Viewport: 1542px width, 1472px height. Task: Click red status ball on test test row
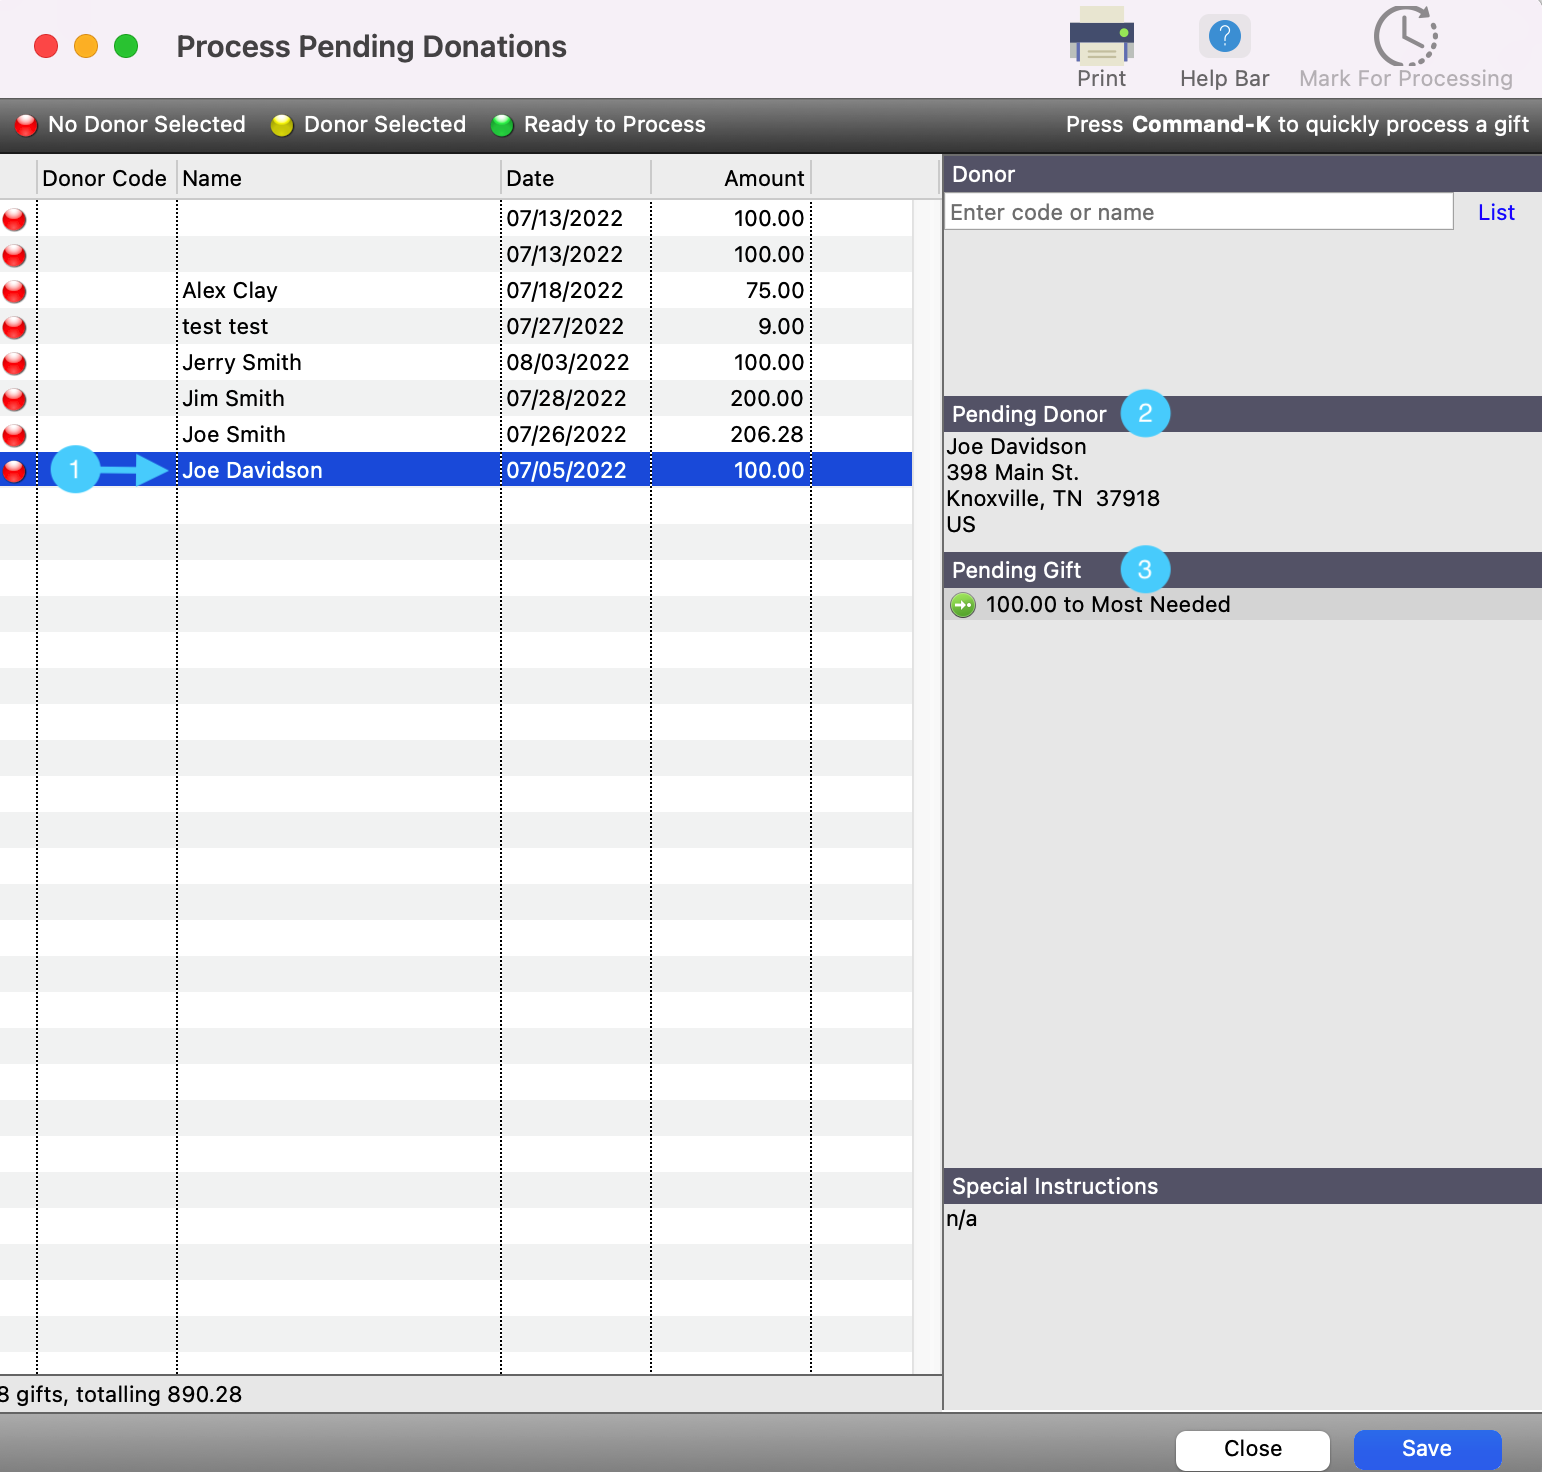click(x=15, y=327)
